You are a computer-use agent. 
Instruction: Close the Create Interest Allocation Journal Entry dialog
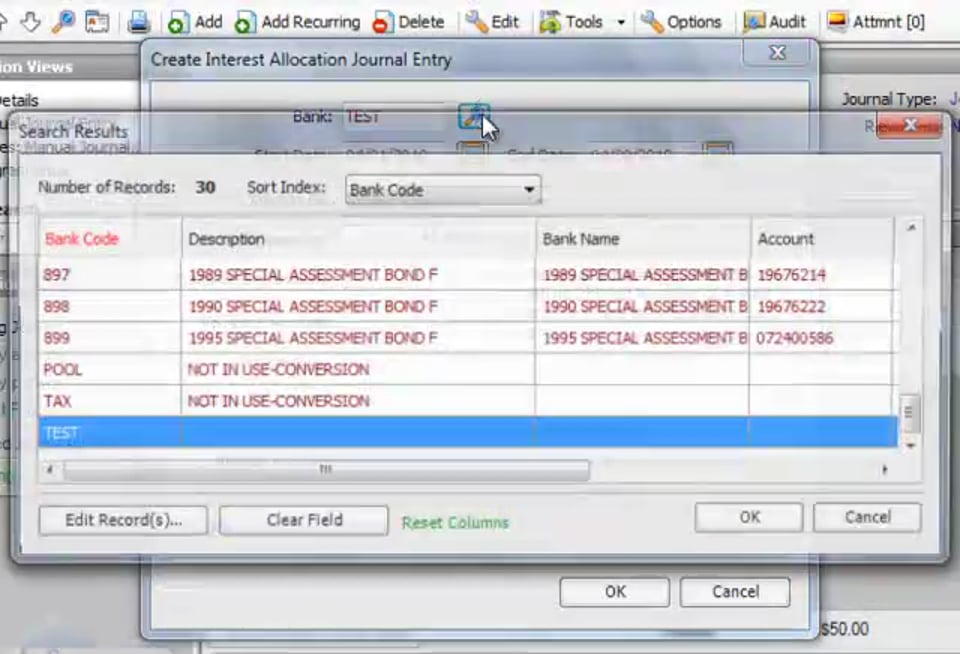[778, 53]
